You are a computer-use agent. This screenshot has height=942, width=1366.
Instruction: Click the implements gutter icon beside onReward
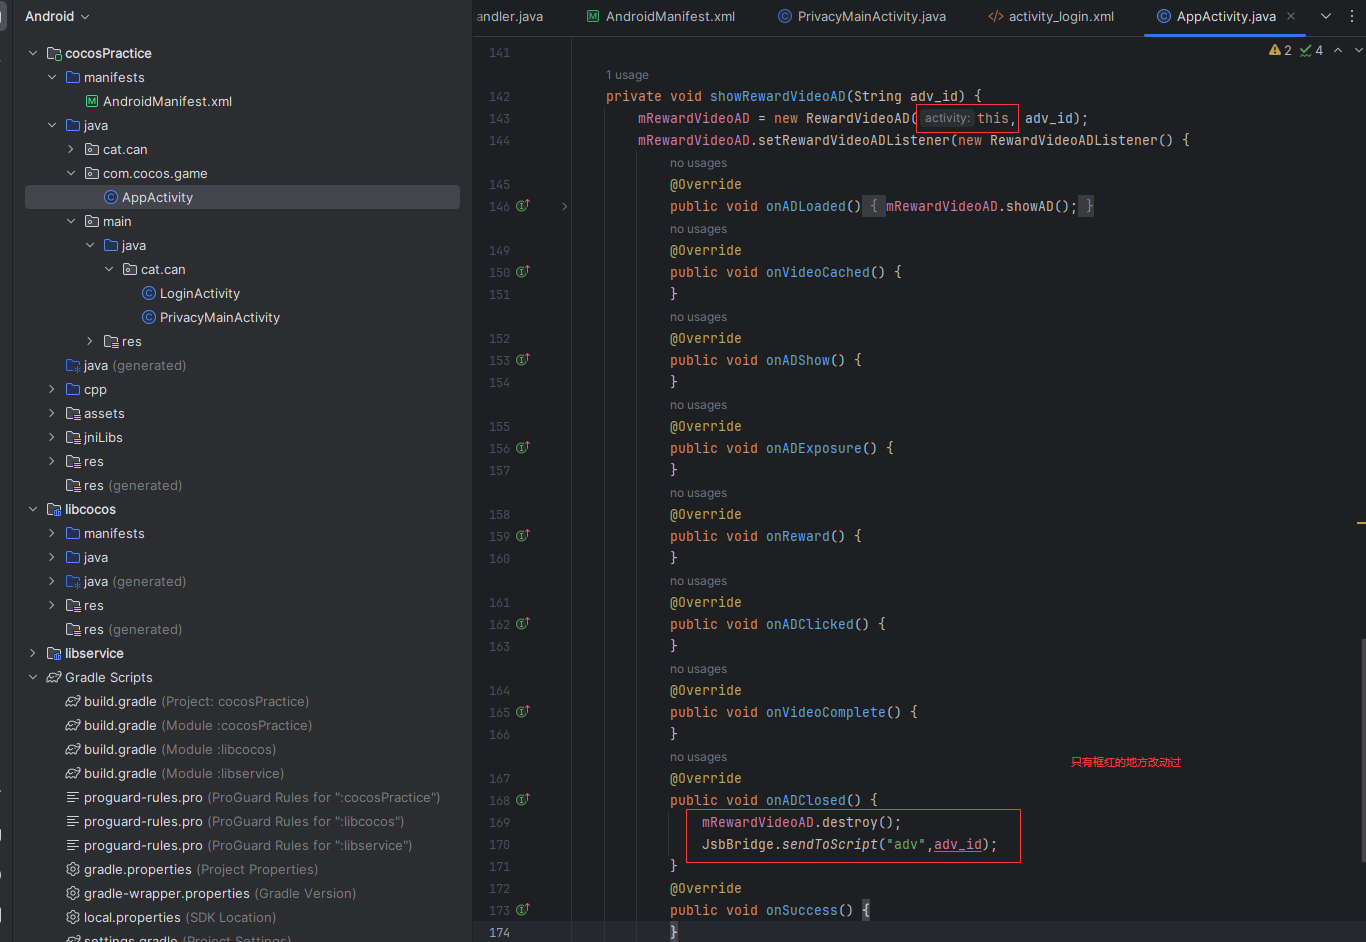click(522, 536)
